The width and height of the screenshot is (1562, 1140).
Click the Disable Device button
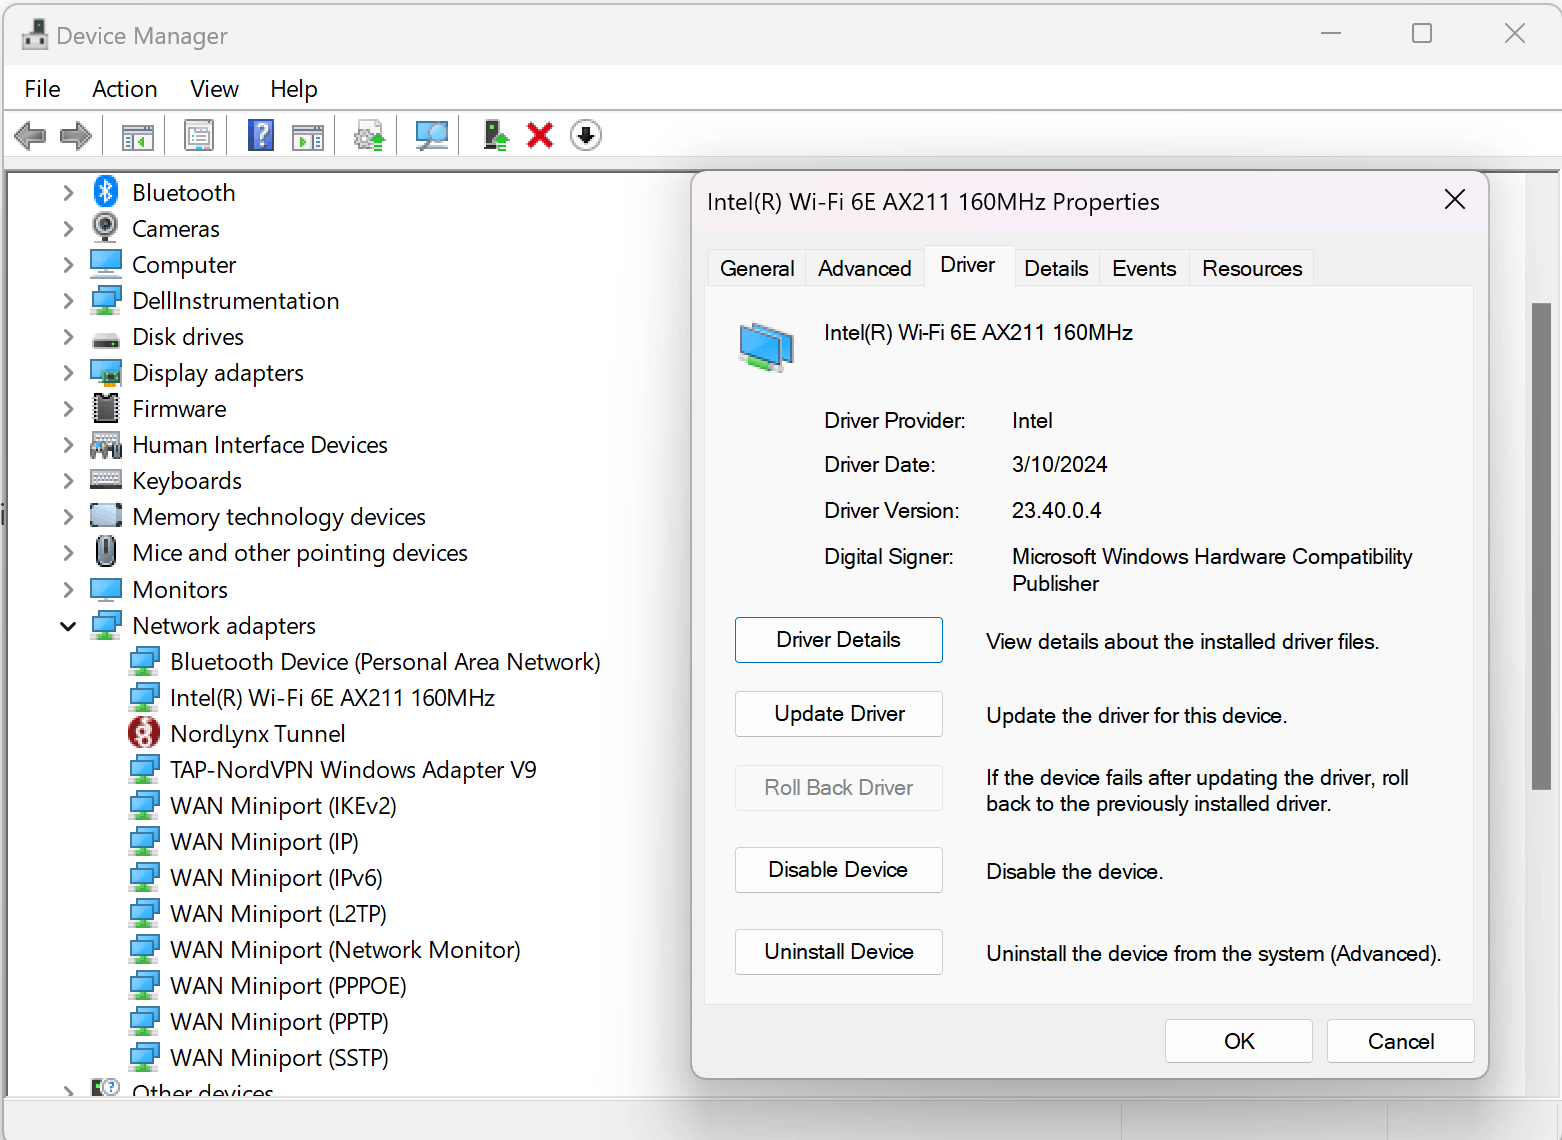coord(839,870)
